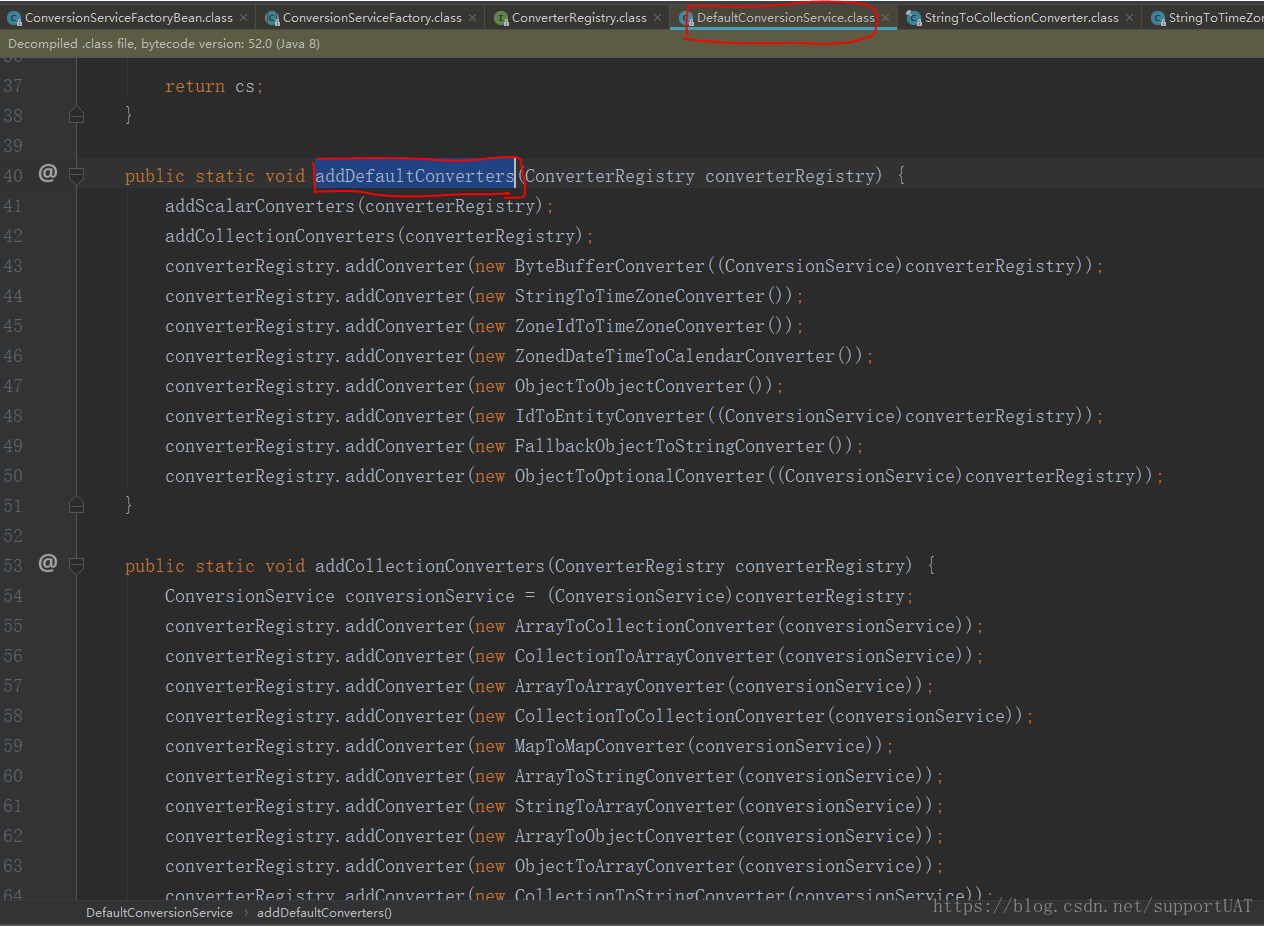This screenshot has width=1264, height=926.
Task: Click the fold end marker on line 38
Action: coord(76,116)
